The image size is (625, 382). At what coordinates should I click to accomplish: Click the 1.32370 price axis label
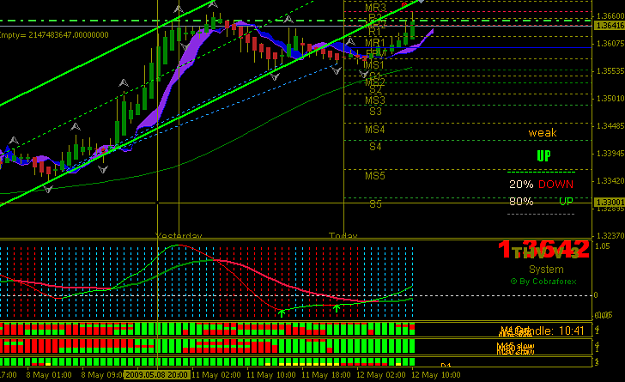[610, 236]
